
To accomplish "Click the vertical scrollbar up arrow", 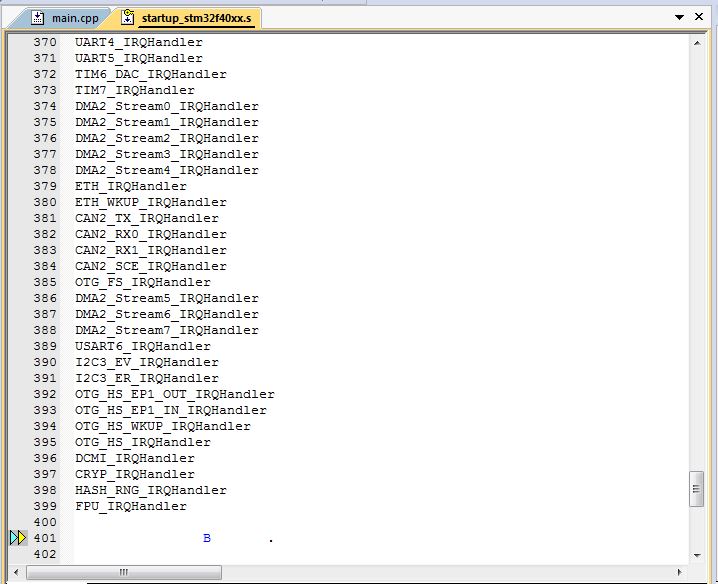I will (x=697, y=43).
